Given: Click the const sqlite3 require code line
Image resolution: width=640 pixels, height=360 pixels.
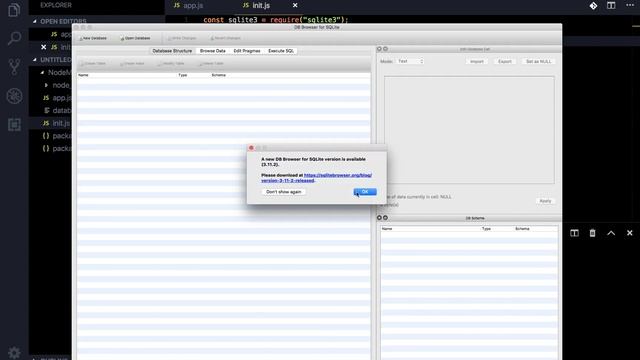Looking at the screenshot, I should pyautogui.click(x=276, y=20).
